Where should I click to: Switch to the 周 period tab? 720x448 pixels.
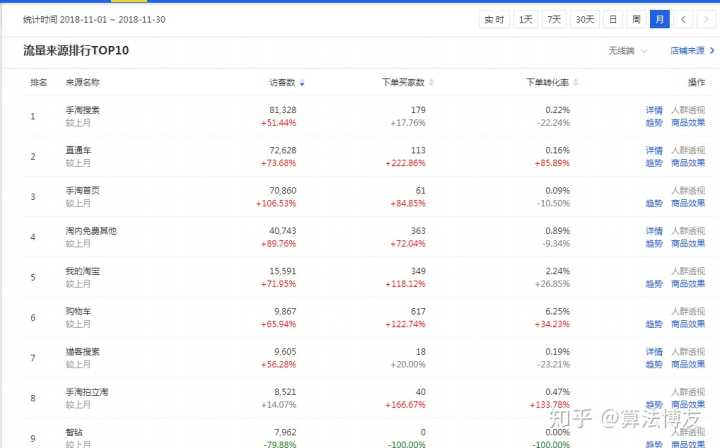[636, 20]
